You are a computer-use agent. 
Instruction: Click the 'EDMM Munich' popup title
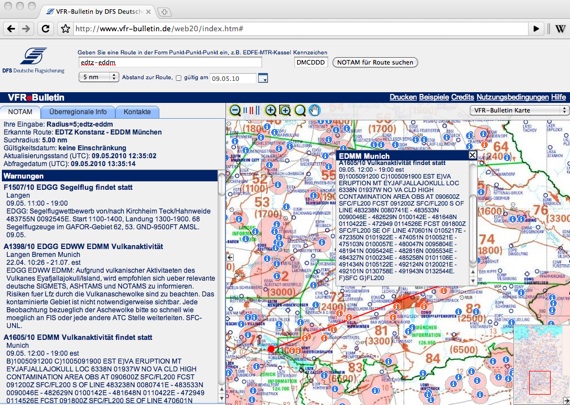tap(364, 156)
